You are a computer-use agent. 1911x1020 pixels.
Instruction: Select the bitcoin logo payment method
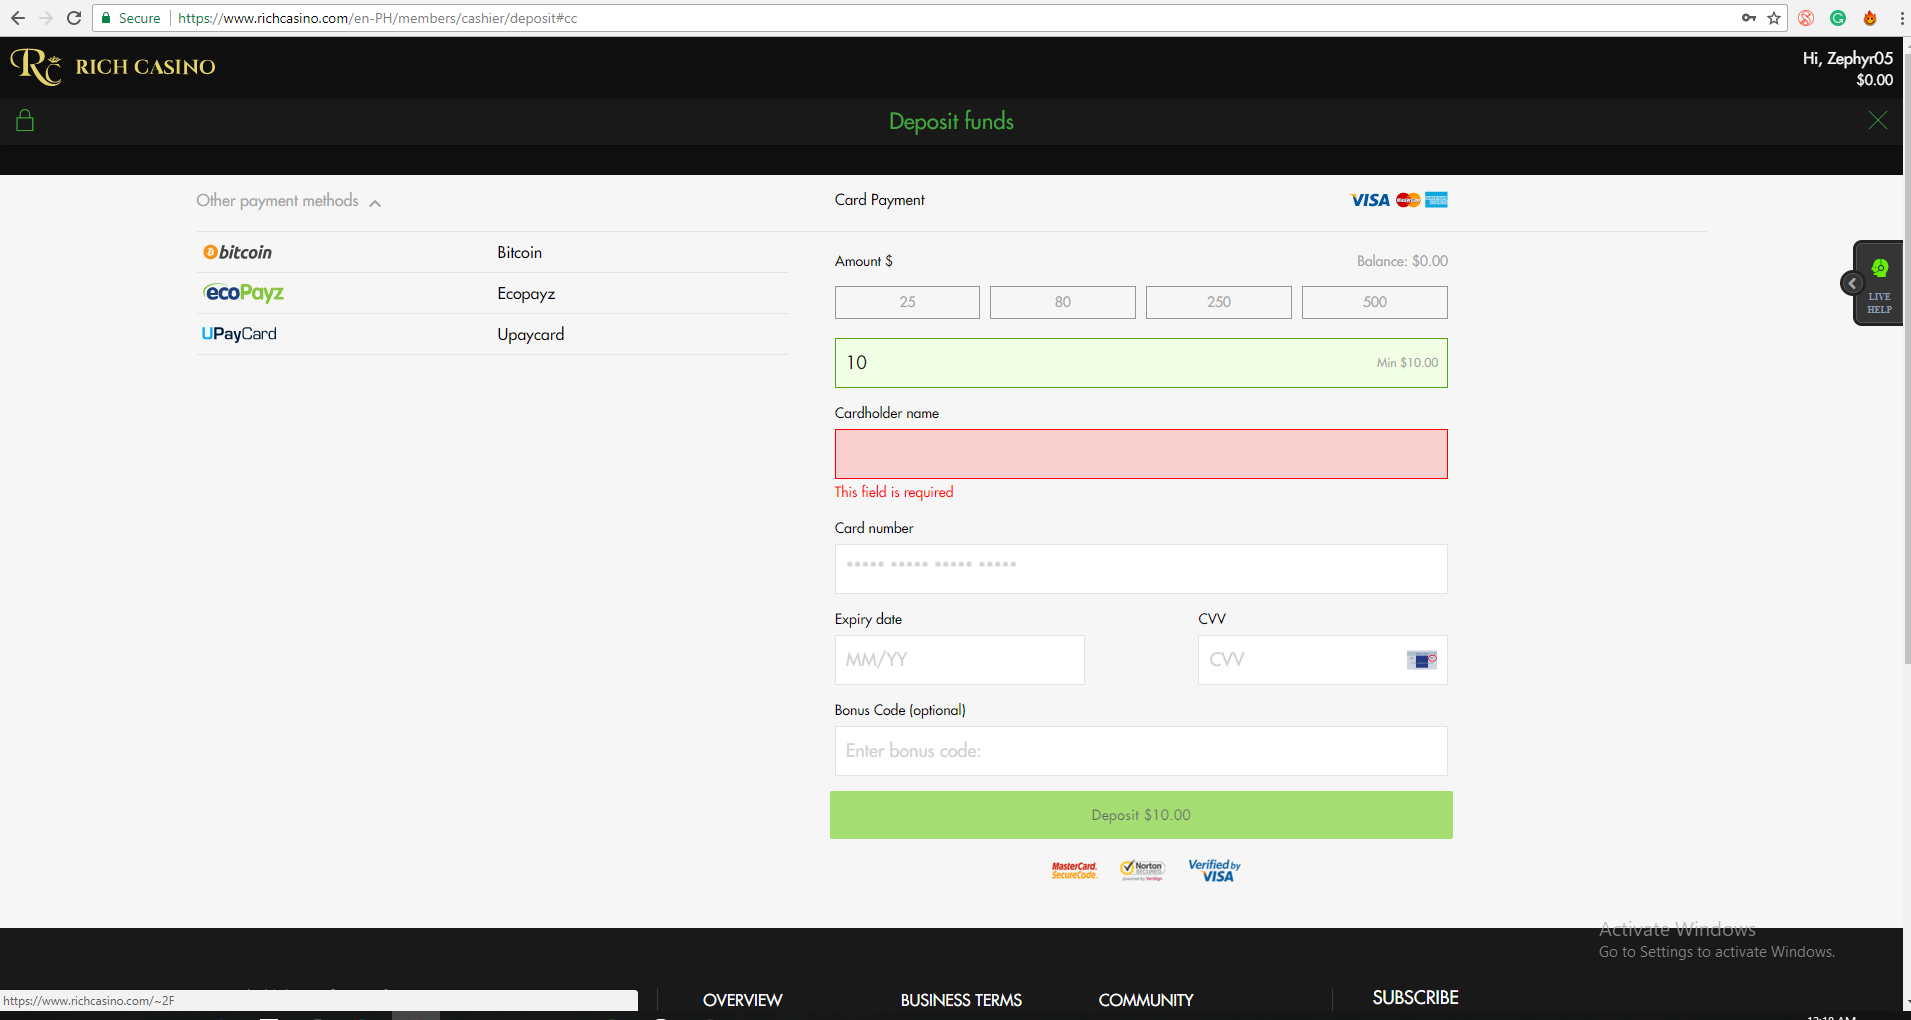coord(237,252)
